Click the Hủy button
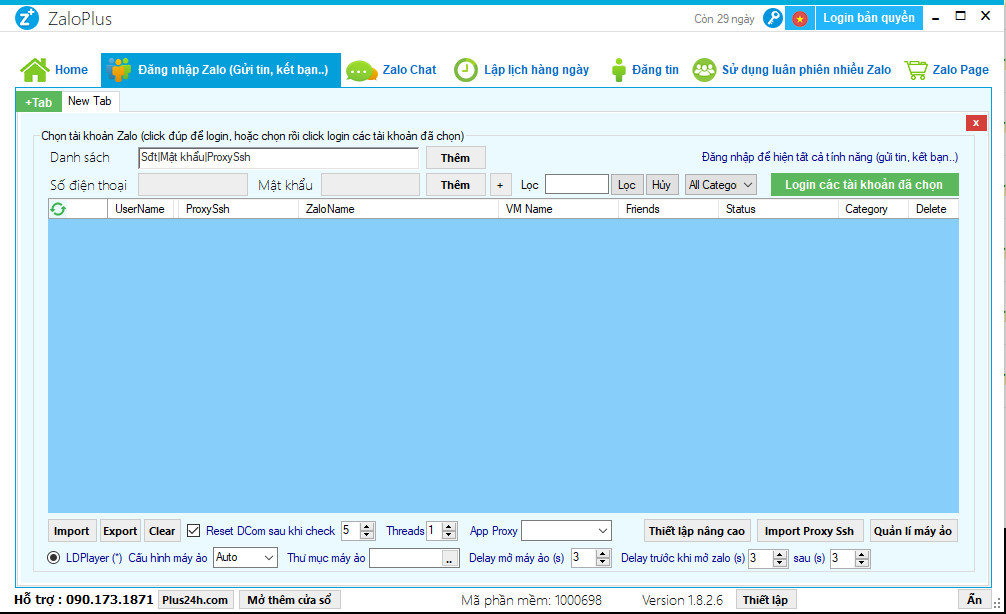 pyautogui.click(x=661, y=185)
